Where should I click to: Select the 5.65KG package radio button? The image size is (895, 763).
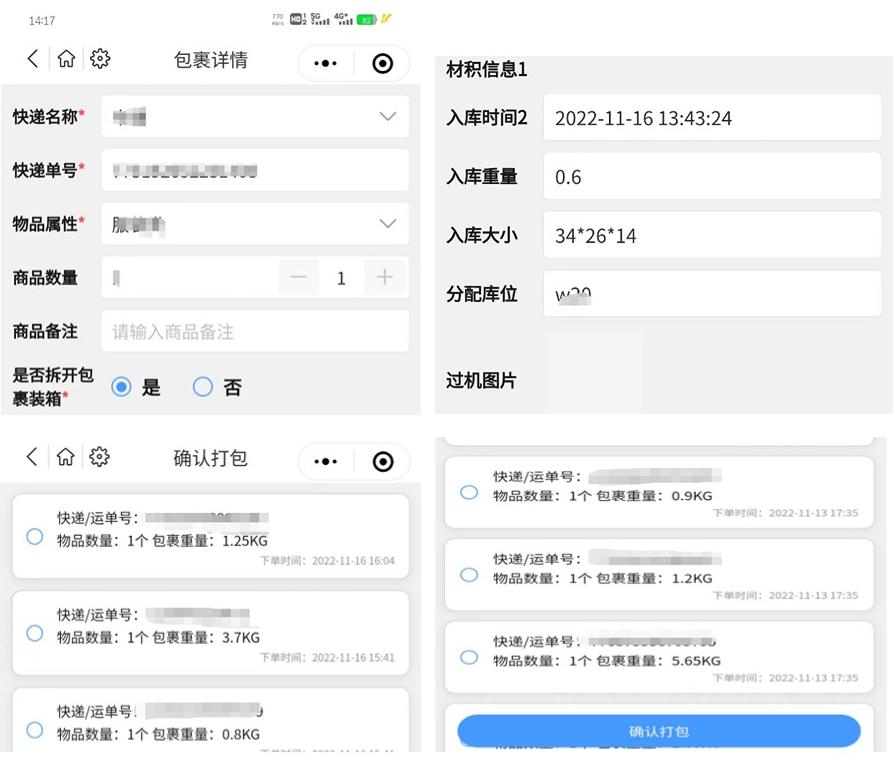pos(468,657)
